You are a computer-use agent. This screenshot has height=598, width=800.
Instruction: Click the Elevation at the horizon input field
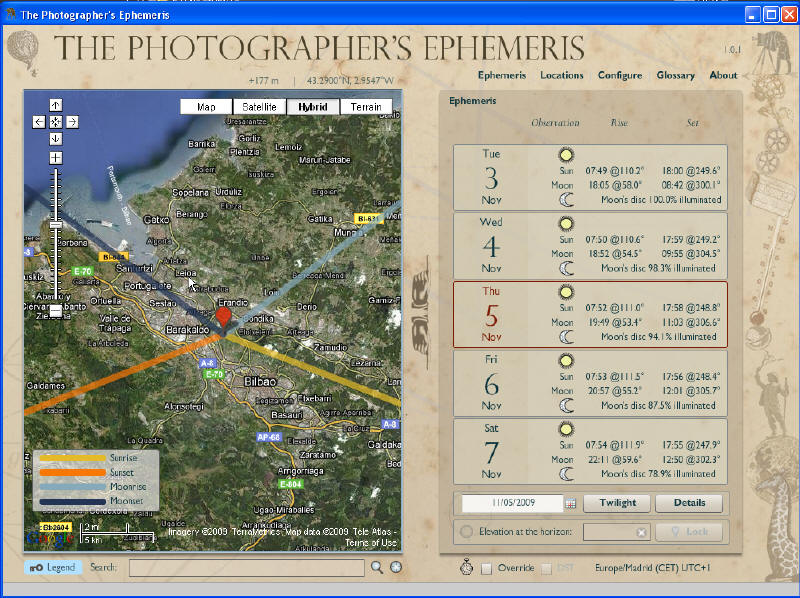click(616, 532)
